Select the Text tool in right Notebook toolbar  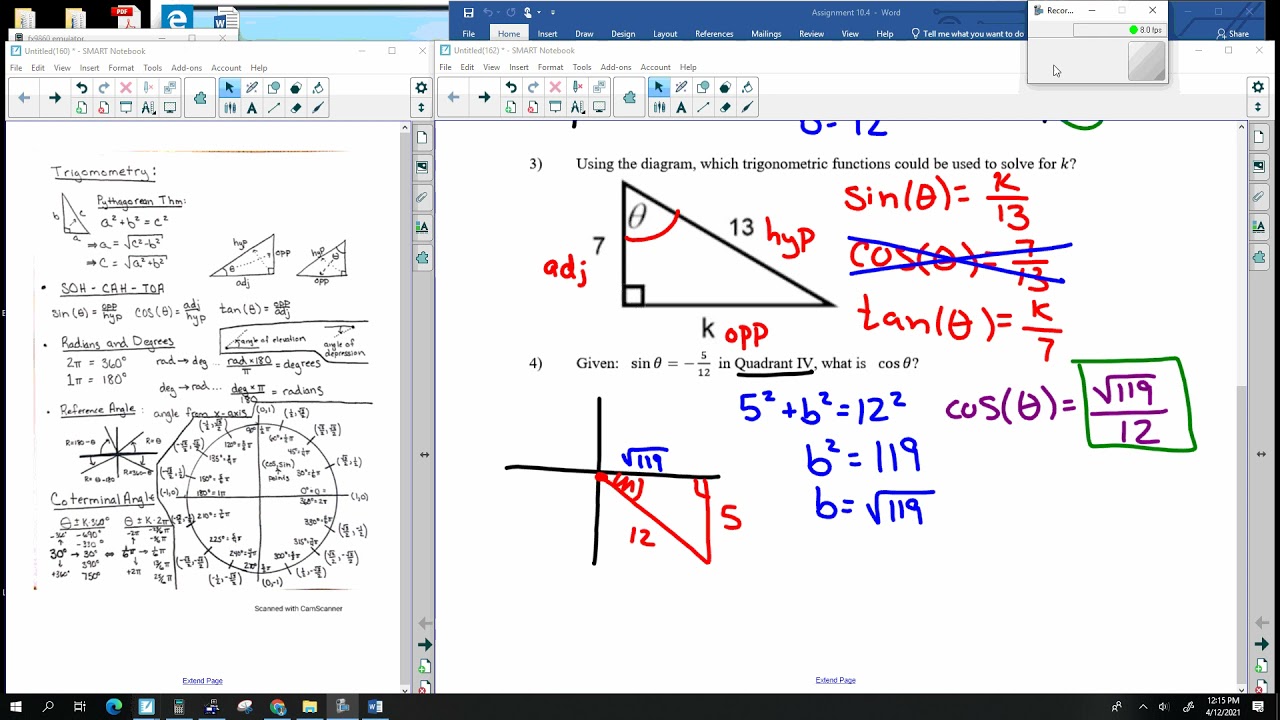click(681, 107)
